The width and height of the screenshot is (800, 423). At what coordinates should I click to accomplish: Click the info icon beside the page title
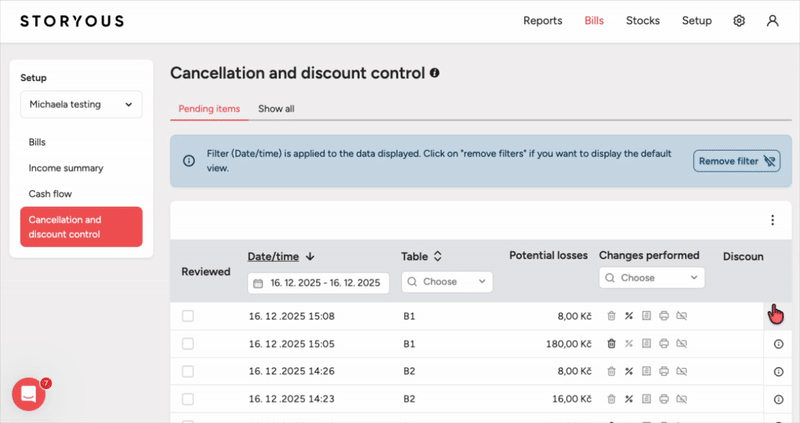[434, 73]
